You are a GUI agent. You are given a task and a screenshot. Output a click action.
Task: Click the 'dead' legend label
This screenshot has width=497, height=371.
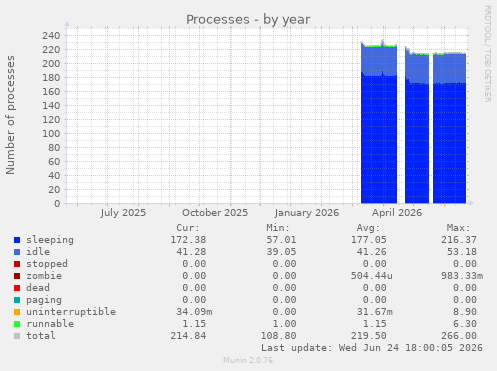pyautogui.click(x=38, y=288)
